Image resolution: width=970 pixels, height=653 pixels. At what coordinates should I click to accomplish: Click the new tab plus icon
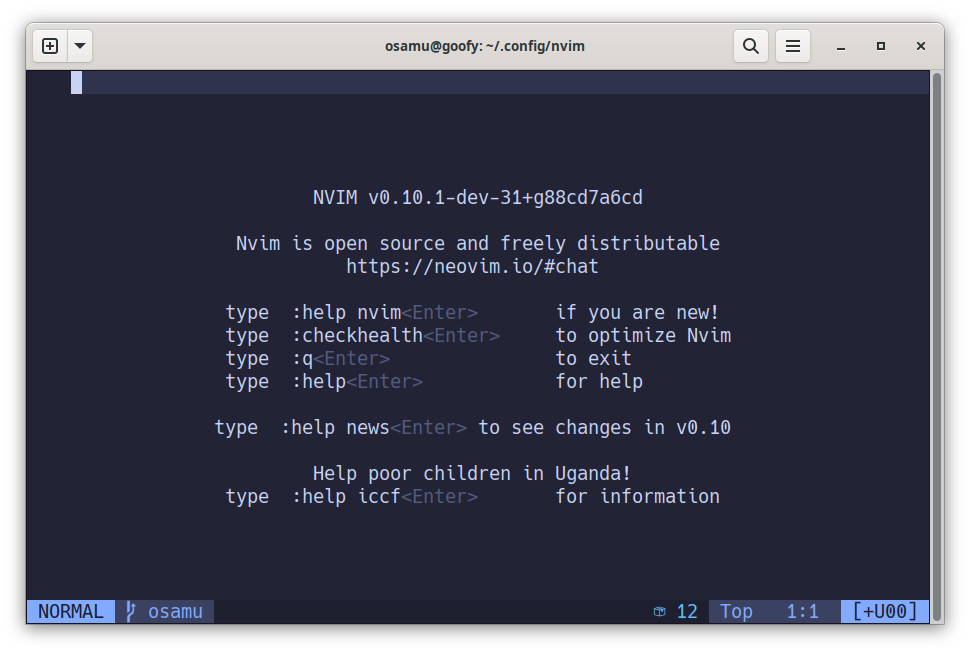pos(50,46)
